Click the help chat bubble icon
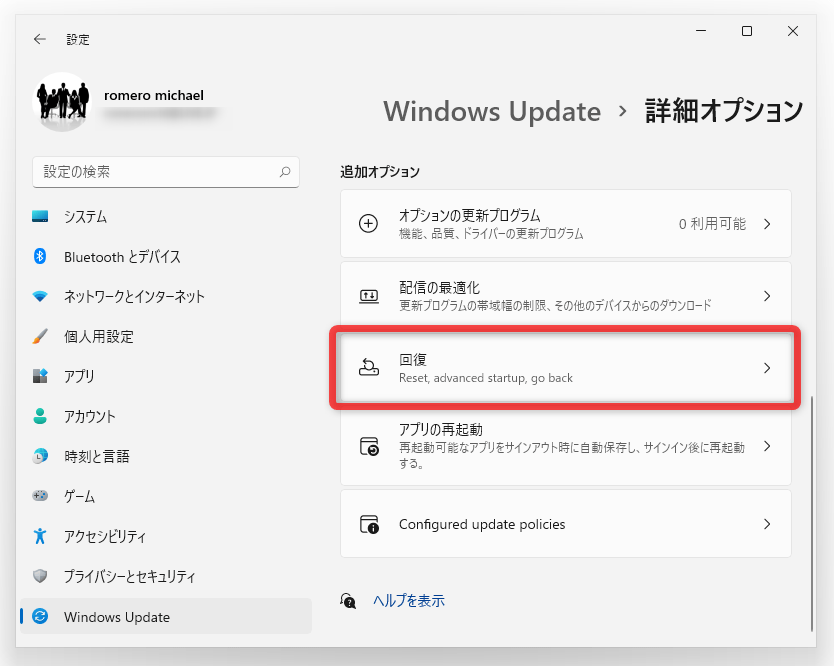 (x=348, y=601)
